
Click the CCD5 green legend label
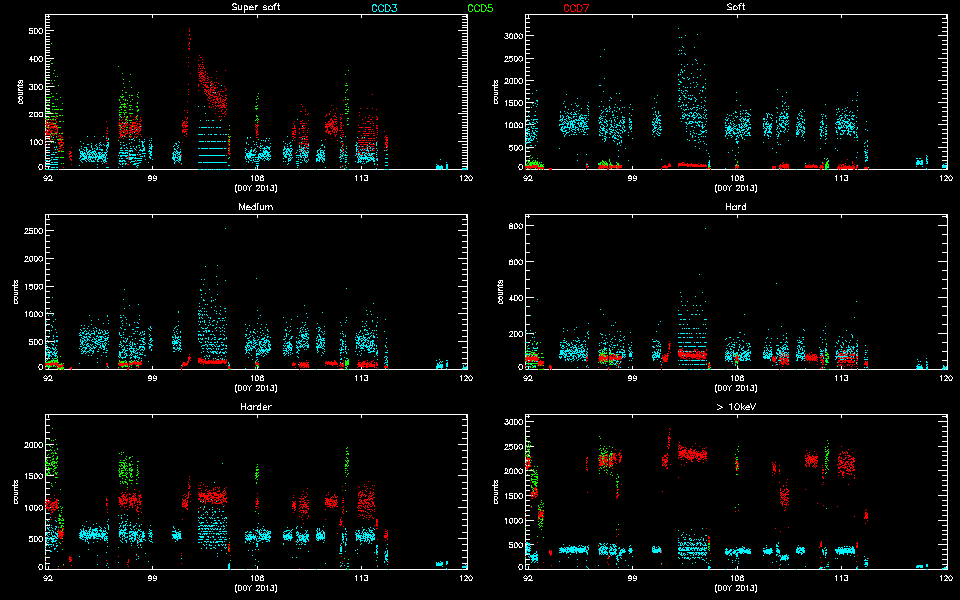(x=480, y=8)
